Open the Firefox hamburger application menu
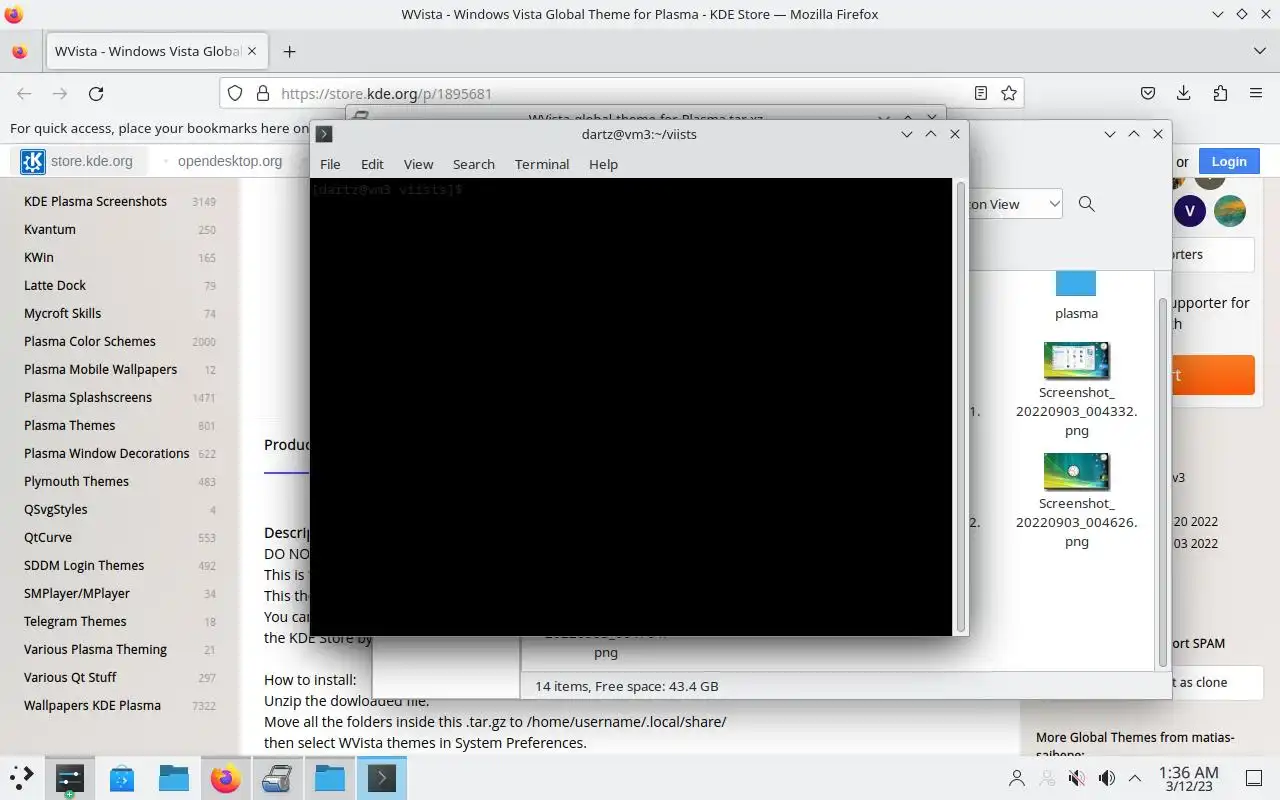This screenshot has width=1280, height=800. [x=1256, y=93]
